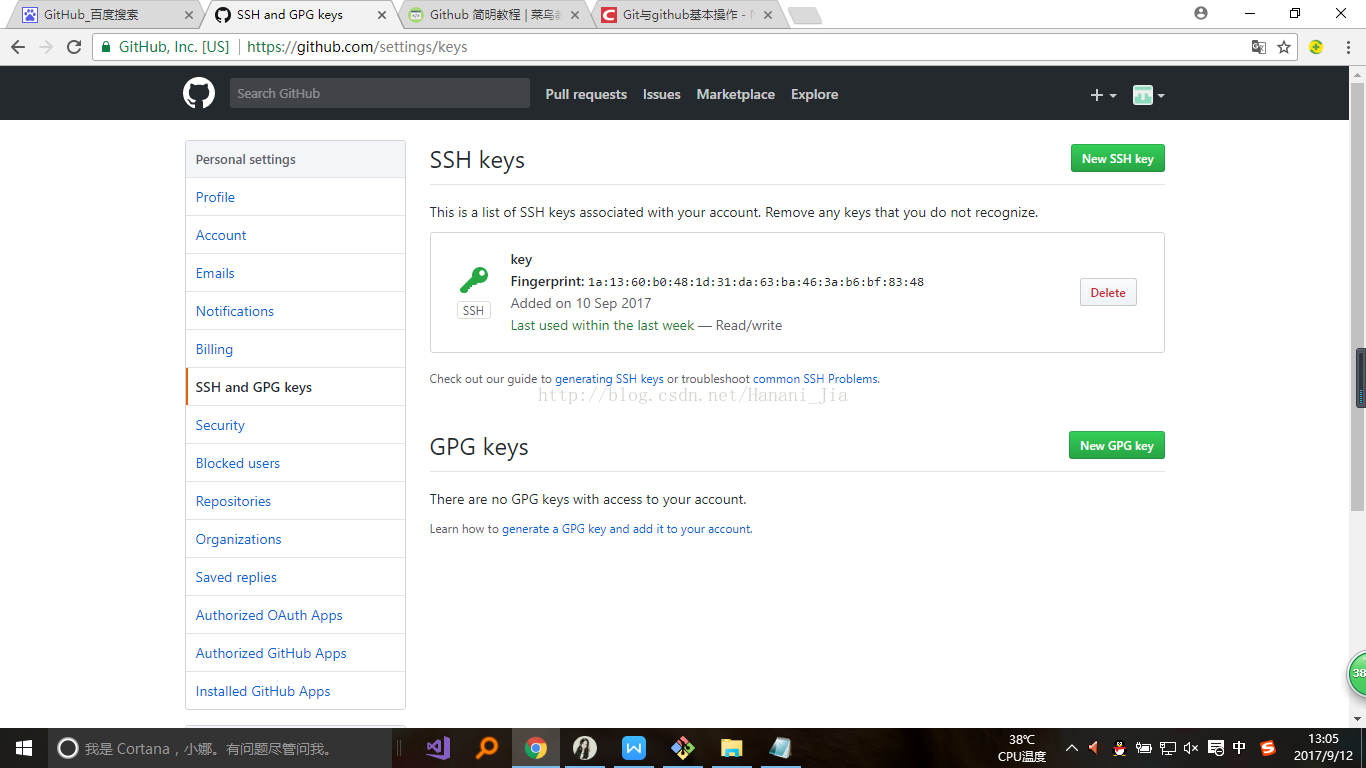Screen dimensions: 1366x768
Task: Open Authorized OAuth Apps
Action: tap(295, 615)
